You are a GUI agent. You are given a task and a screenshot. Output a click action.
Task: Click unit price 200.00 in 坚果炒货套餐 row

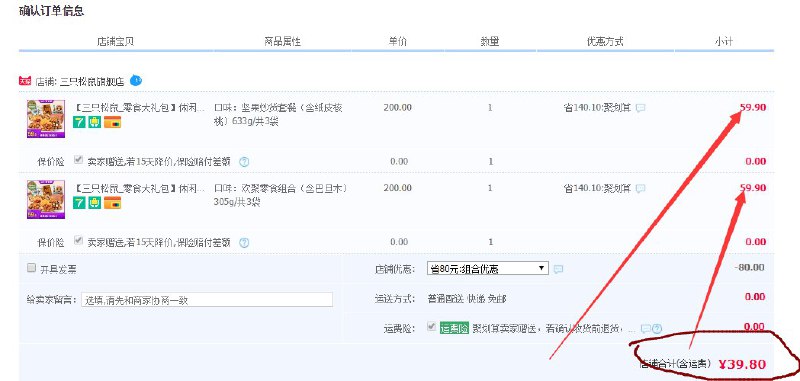coord(398,108)
